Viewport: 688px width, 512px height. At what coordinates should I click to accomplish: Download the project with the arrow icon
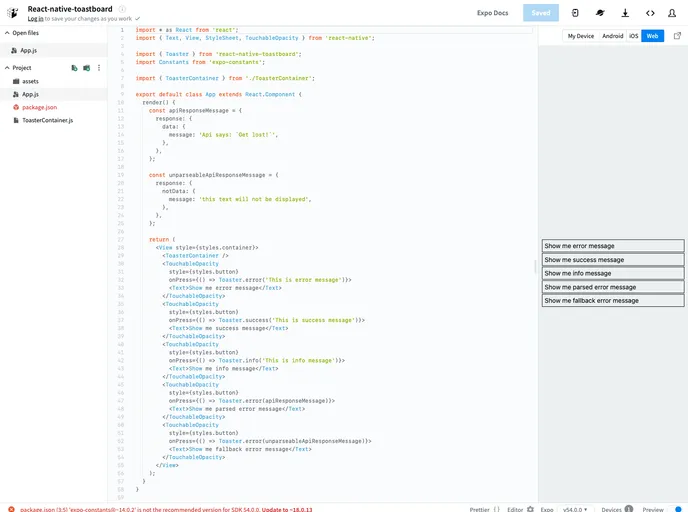click(x=625, y=13)
